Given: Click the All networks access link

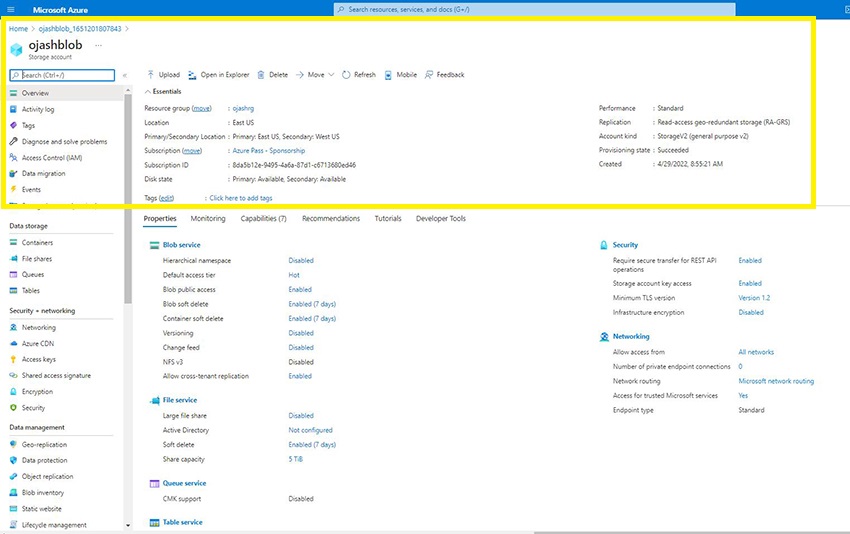Looking at the screenshot, I should coord(756,352).
